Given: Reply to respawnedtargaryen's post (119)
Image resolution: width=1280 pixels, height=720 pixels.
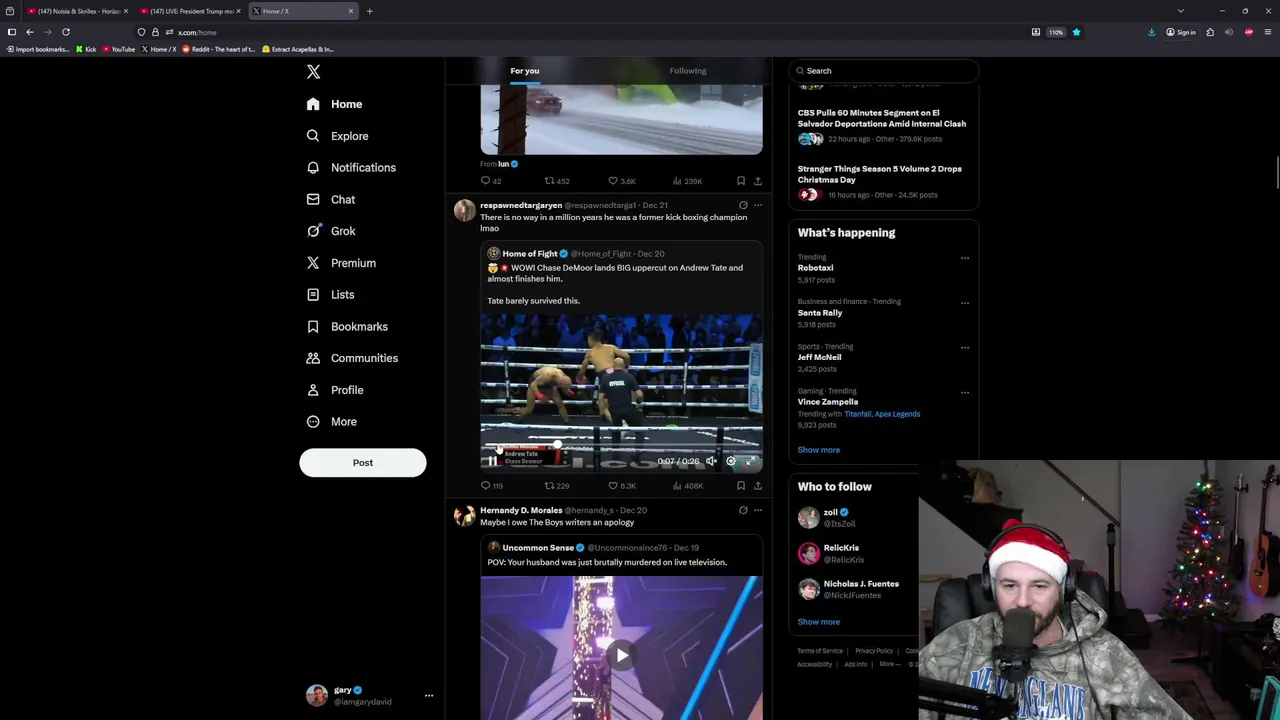Looking at the screenshot, I should [x=491, y=486].
